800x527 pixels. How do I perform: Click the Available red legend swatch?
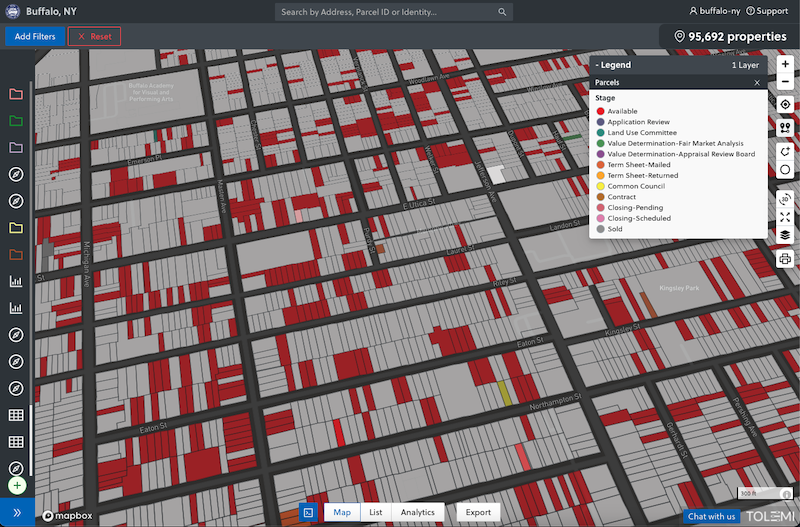pos(599,111)
